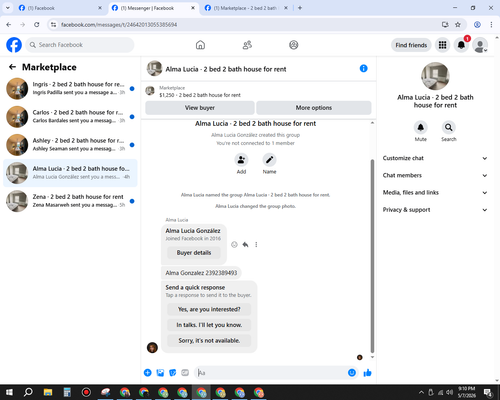This screenshot has height=400, width=500.
Task: Open Windows taskbar search
Action: click(x=28, y=392)
